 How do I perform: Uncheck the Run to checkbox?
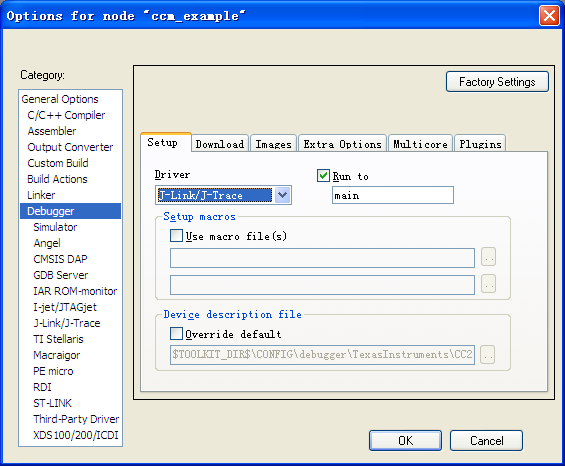coord(323,176)
